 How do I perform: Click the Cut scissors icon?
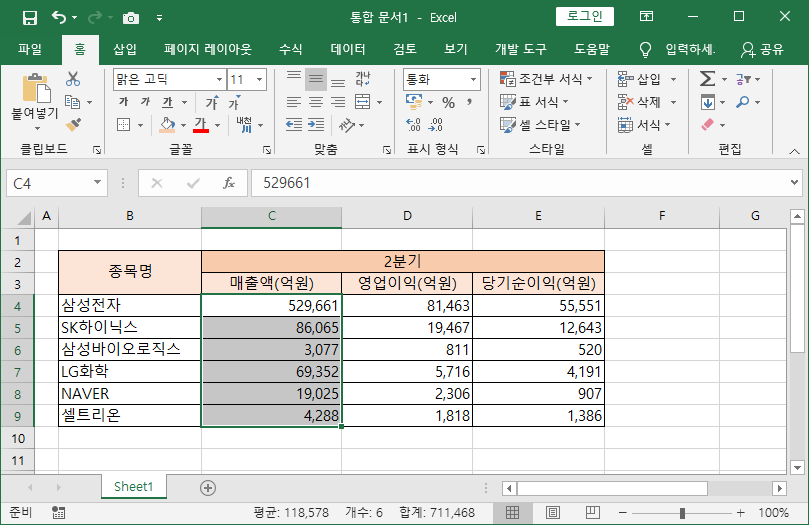[73, 79]
